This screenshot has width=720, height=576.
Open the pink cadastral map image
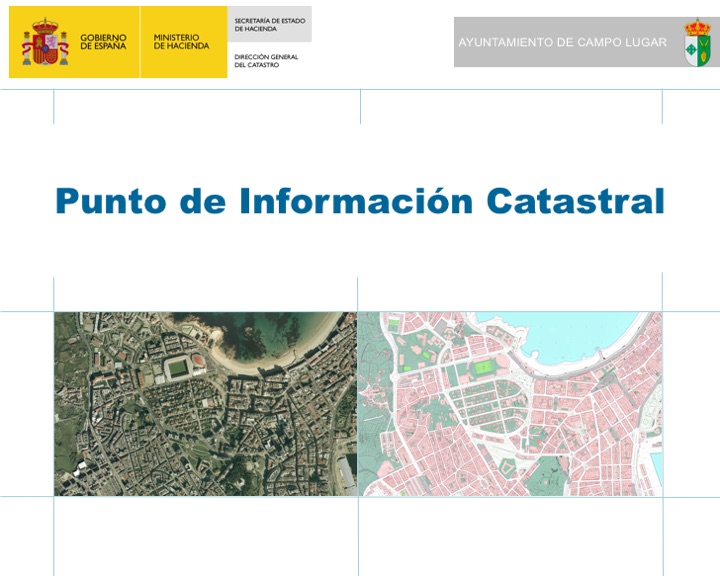[x=510, y=403]
